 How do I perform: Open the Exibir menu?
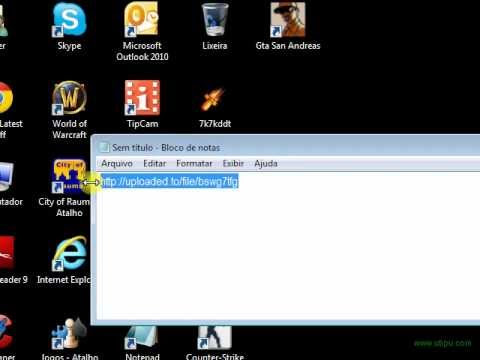233,164
